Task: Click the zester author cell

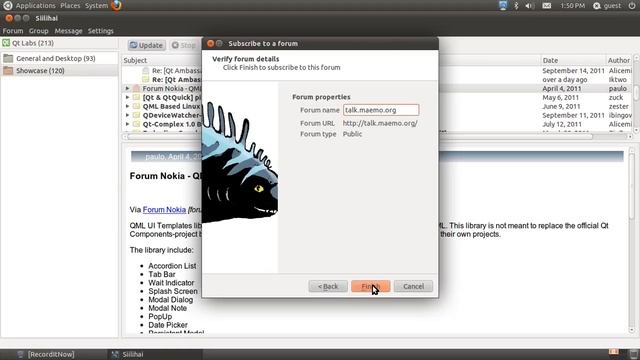Action: tap(619, 107)
